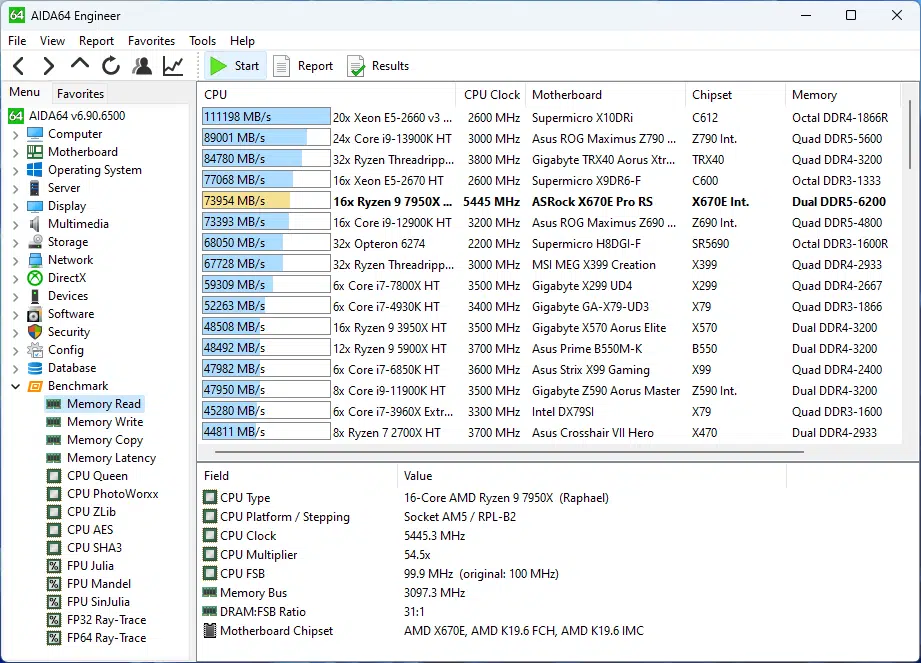Start the benchmark with the Start button
Screen dimensions: 921x663
click(x=235, y=66)
